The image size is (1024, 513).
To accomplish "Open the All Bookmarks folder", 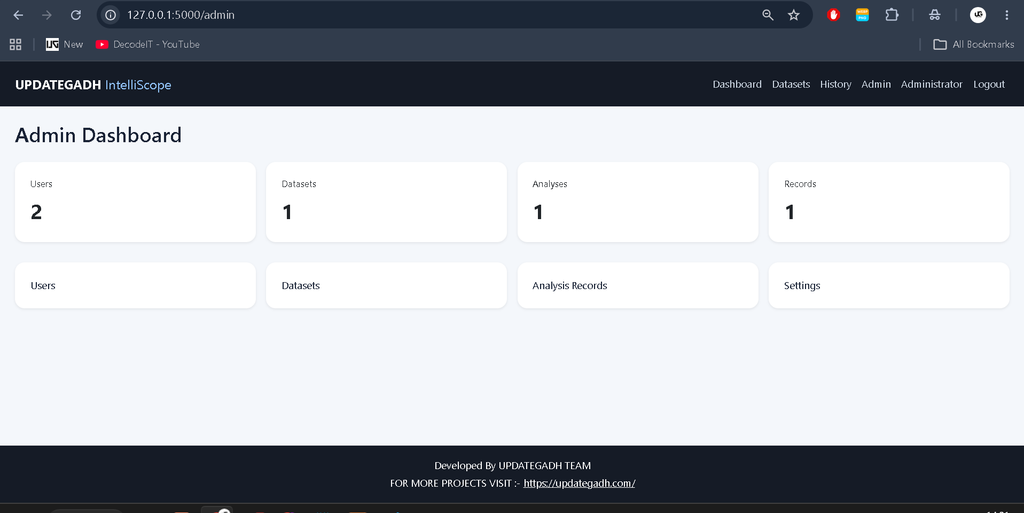I will click(973, 44).
